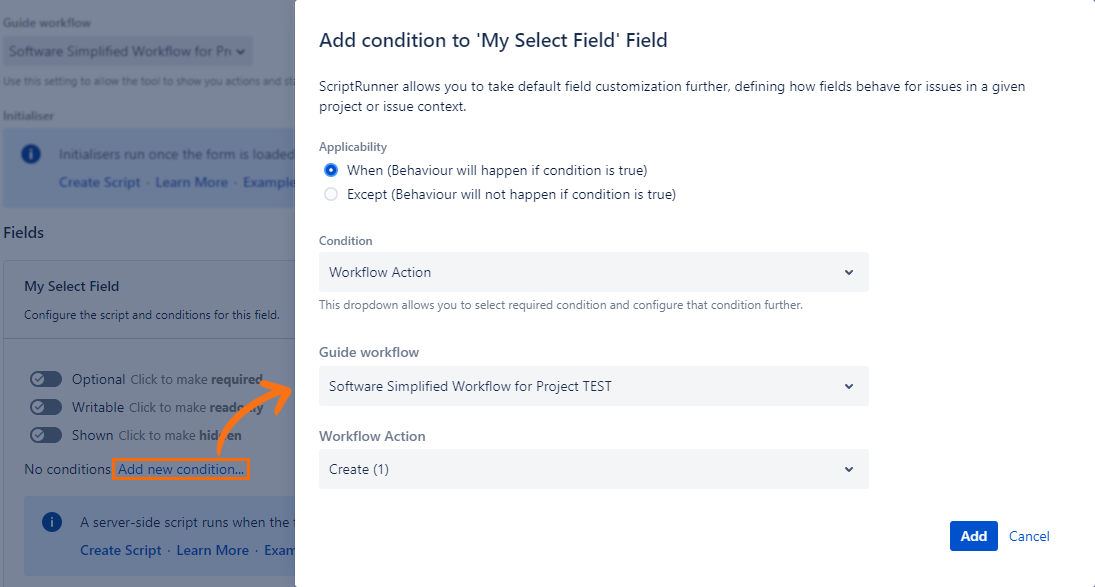The height and width of the screenshot is (587, 1095).
Task: Open the Condition dropdown showing Workflow Action
Action: pos(593,272)
